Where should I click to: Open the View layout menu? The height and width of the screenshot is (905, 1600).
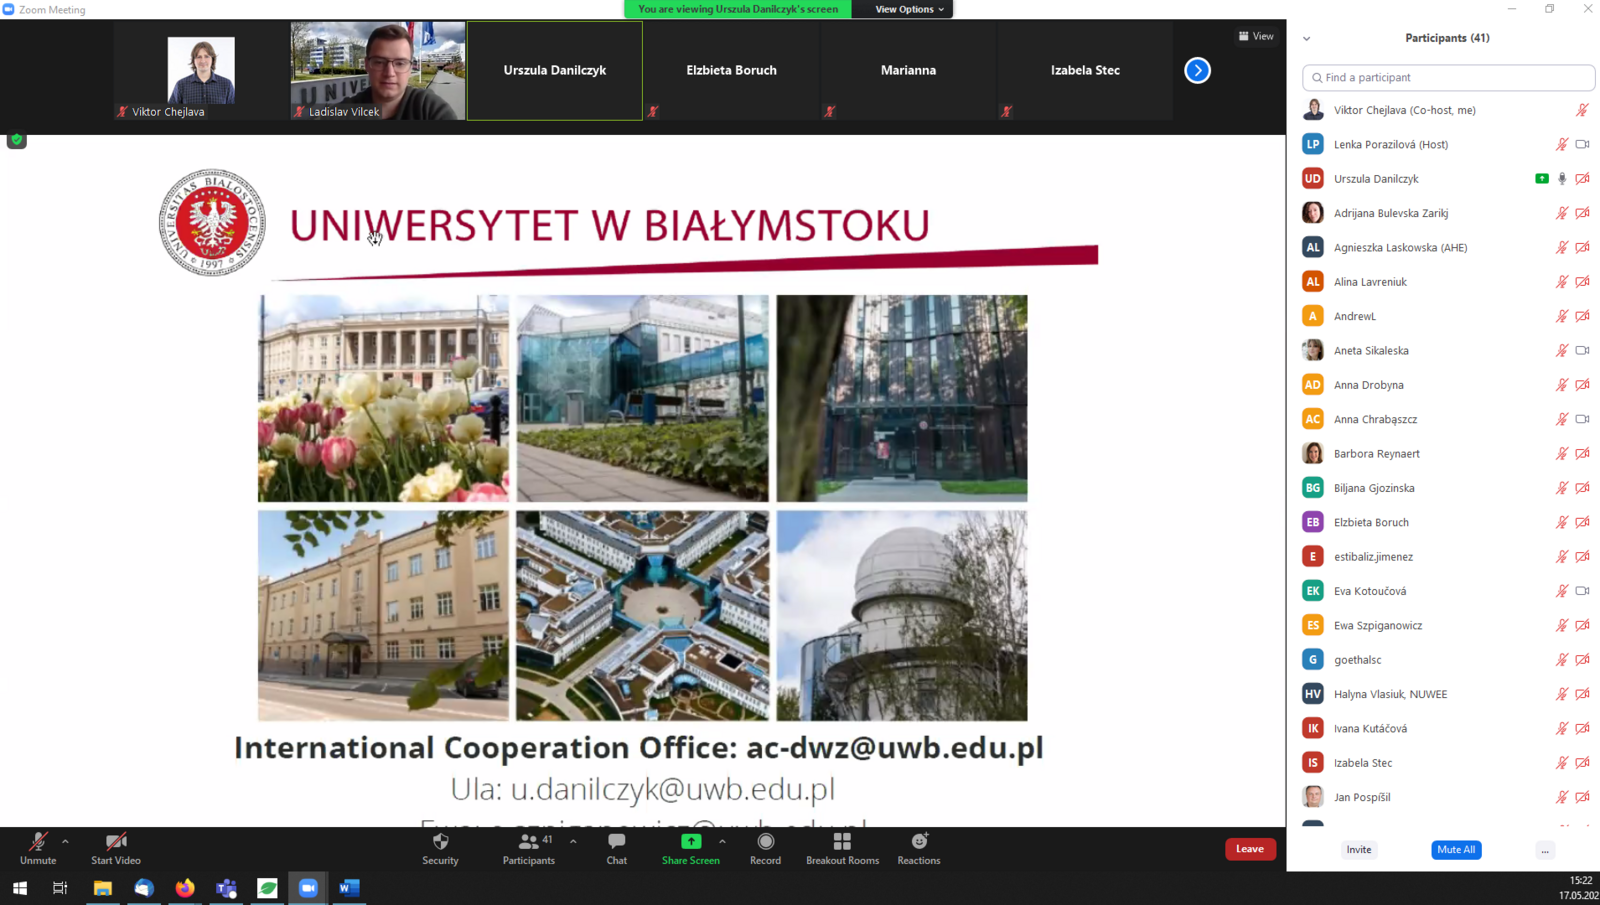(x=1256, y=36)
